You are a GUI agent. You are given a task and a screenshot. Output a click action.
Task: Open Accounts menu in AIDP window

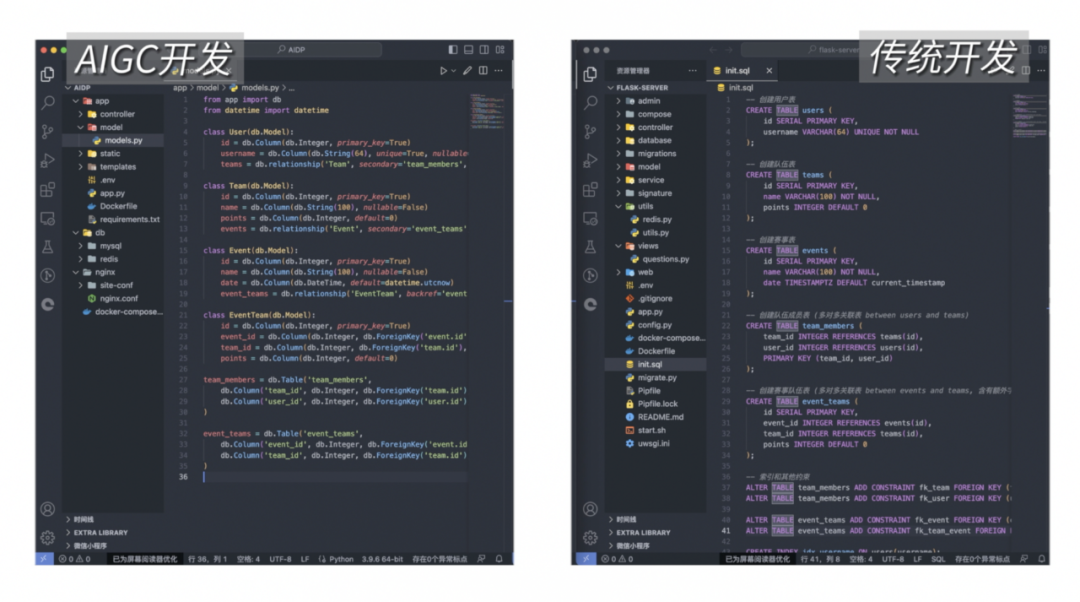48,509
